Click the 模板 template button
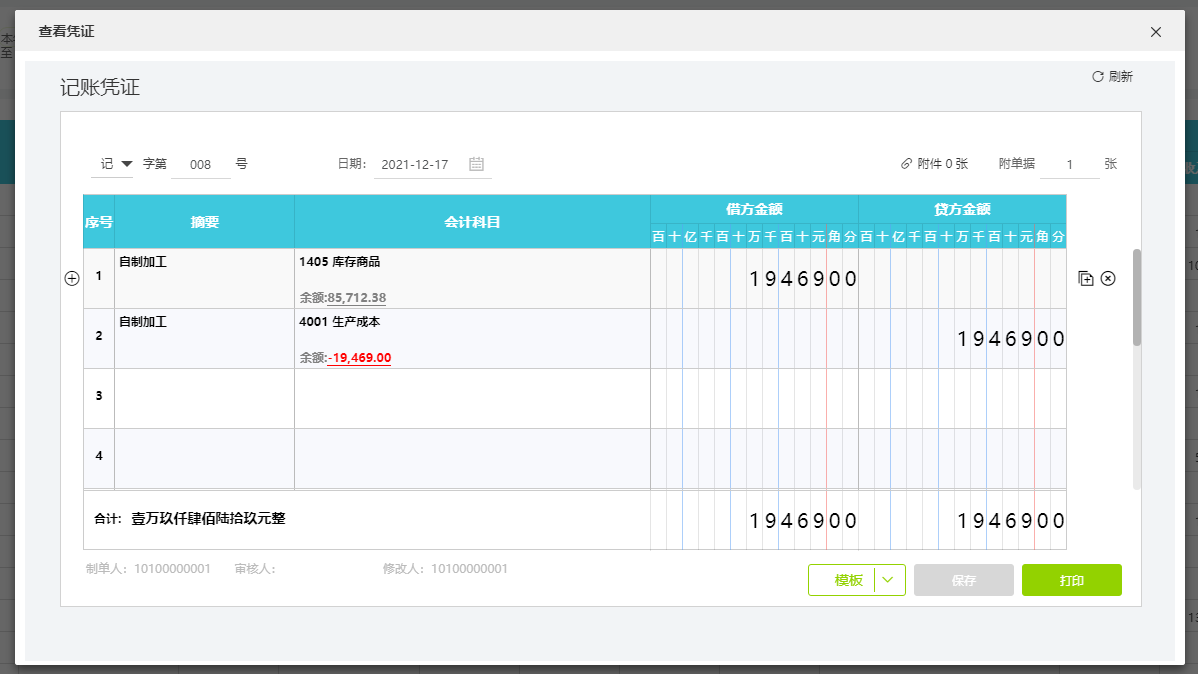This screenshot has width=1198, height=674. pyautogui.click(x=842, y=580)
